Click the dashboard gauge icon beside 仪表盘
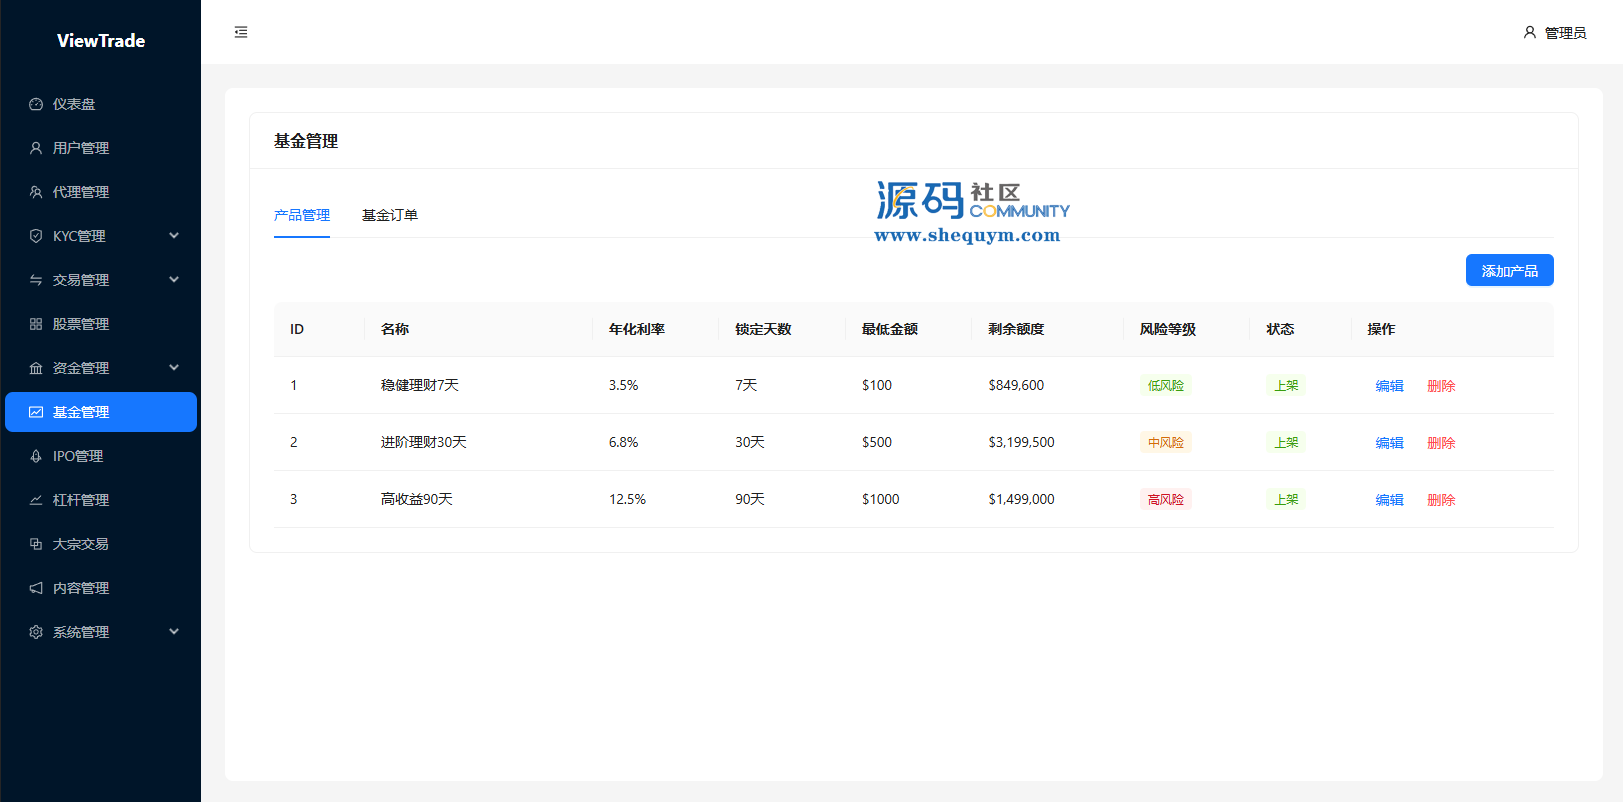Viewport: 1623px width, 802px height. pos(36,104)
